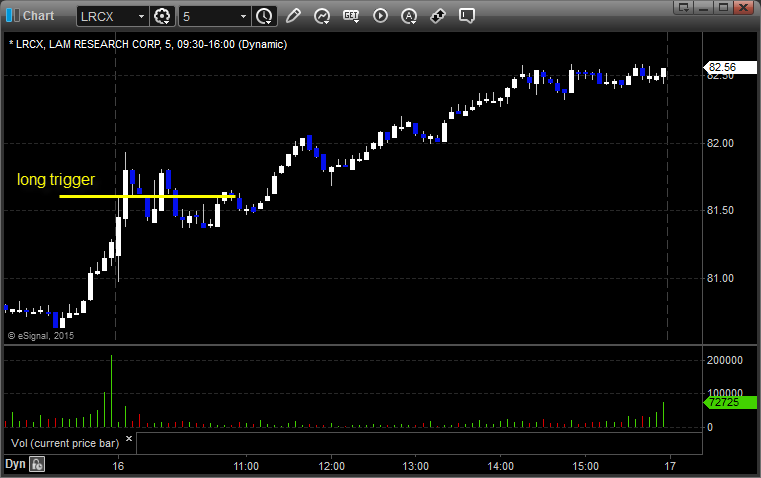The width and height of the screenshot is (761, 478).
Task: Open the chart comment bubble icon
Action: (x=466, y=16)
